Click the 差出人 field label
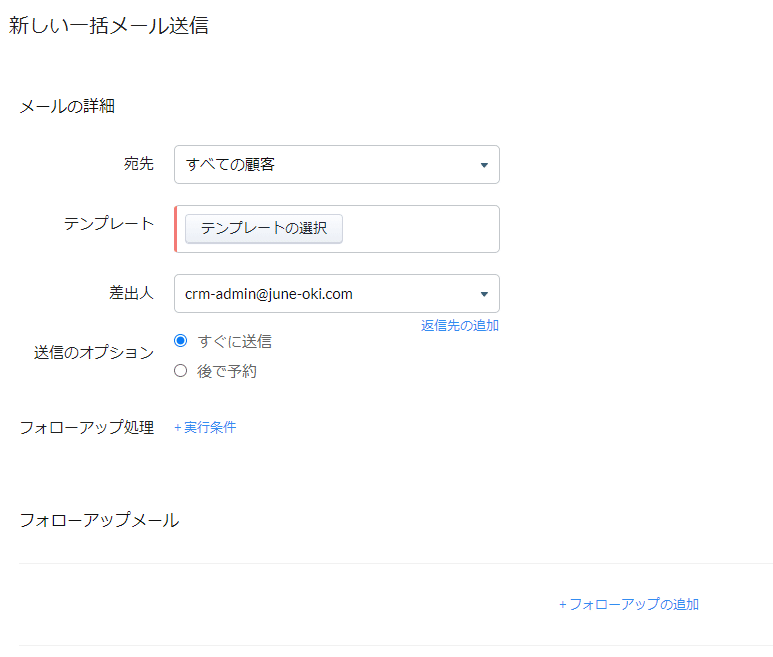 tap(131, 292)
